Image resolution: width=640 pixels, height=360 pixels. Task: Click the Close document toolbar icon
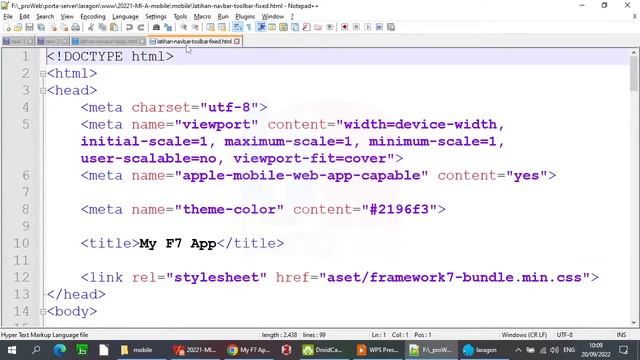click(x=53, y=27)
